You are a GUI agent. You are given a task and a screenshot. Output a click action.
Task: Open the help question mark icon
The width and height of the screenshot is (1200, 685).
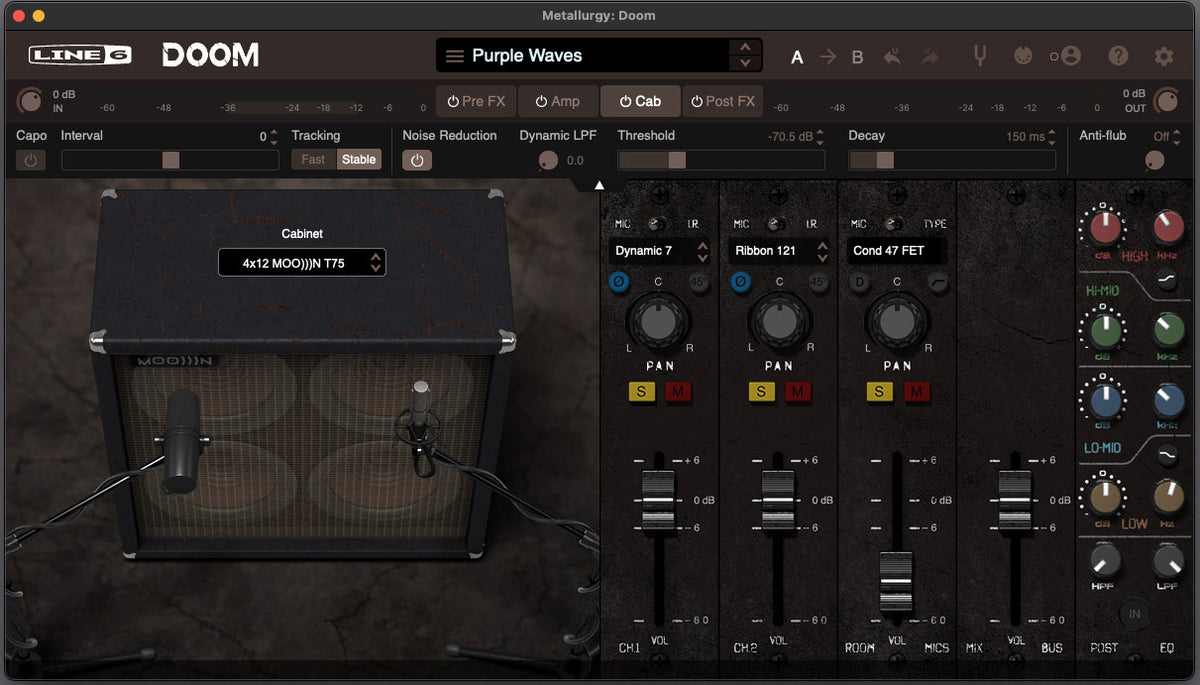pyautogui.click(x=1118, y=56)
